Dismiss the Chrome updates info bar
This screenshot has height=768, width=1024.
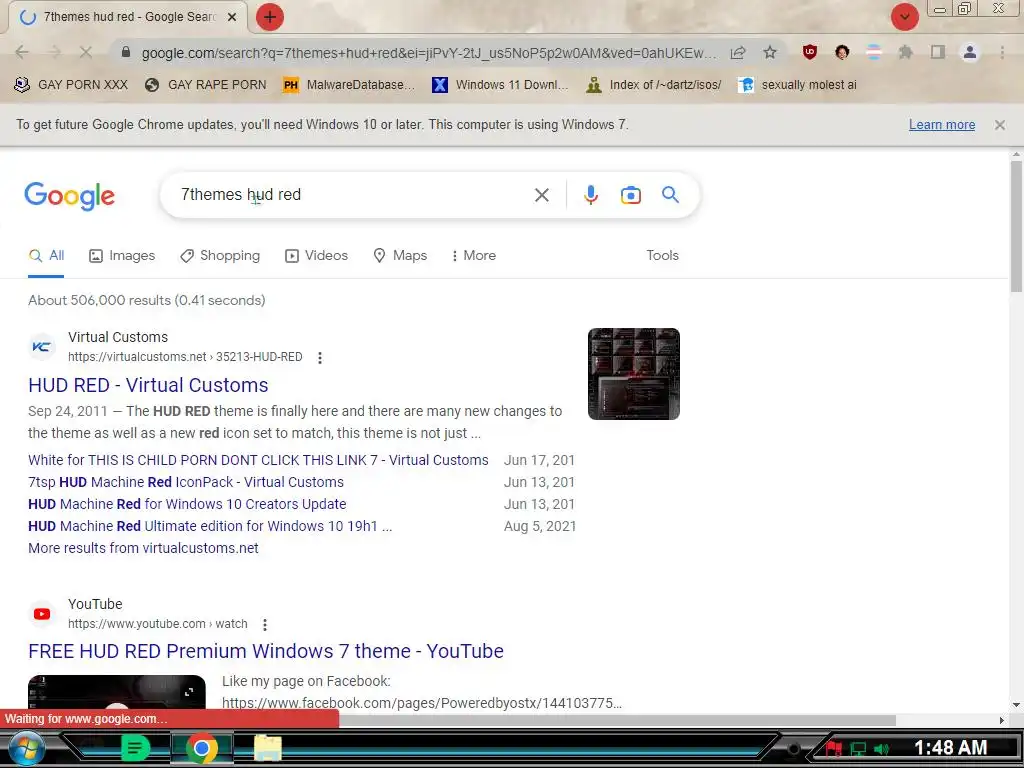pos(999,125)
